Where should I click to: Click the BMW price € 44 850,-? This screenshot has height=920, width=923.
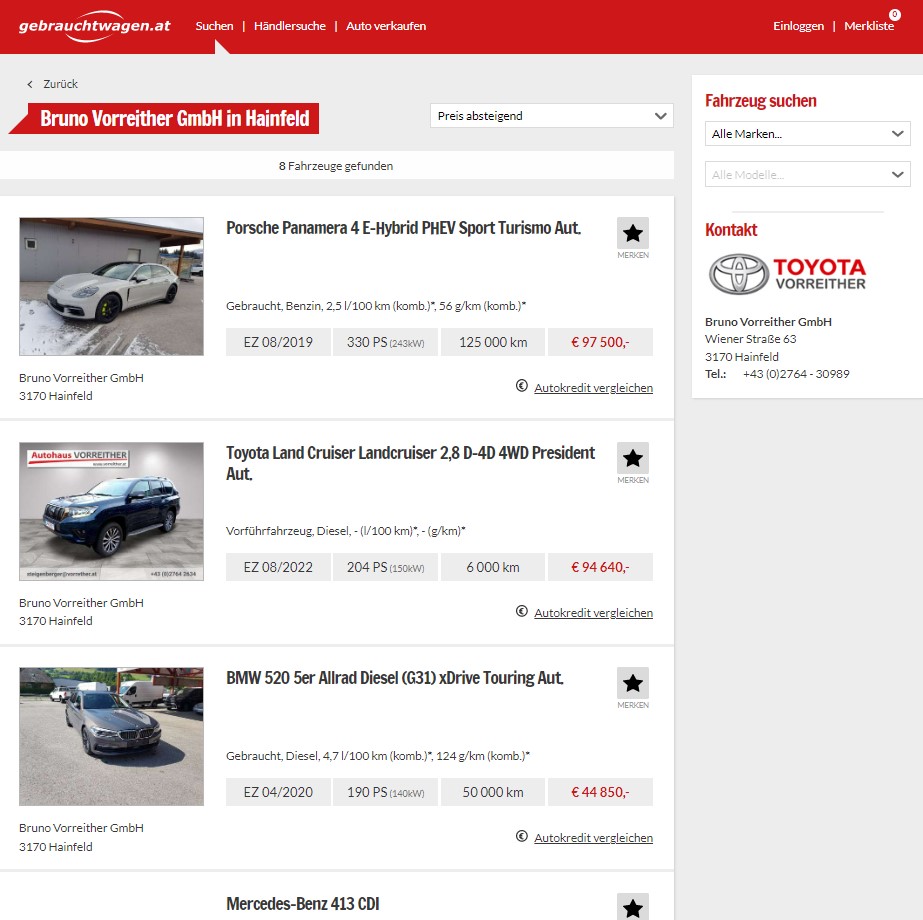600,792
